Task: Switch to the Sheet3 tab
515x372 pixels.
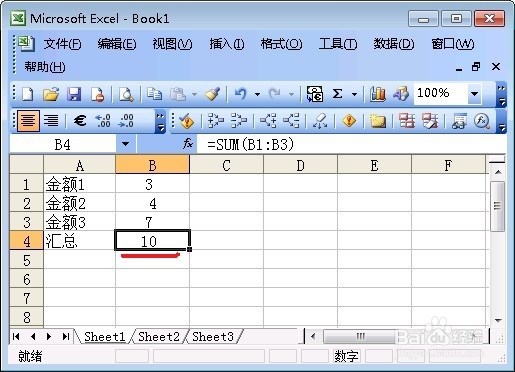Action: click(x=213, y=337)
